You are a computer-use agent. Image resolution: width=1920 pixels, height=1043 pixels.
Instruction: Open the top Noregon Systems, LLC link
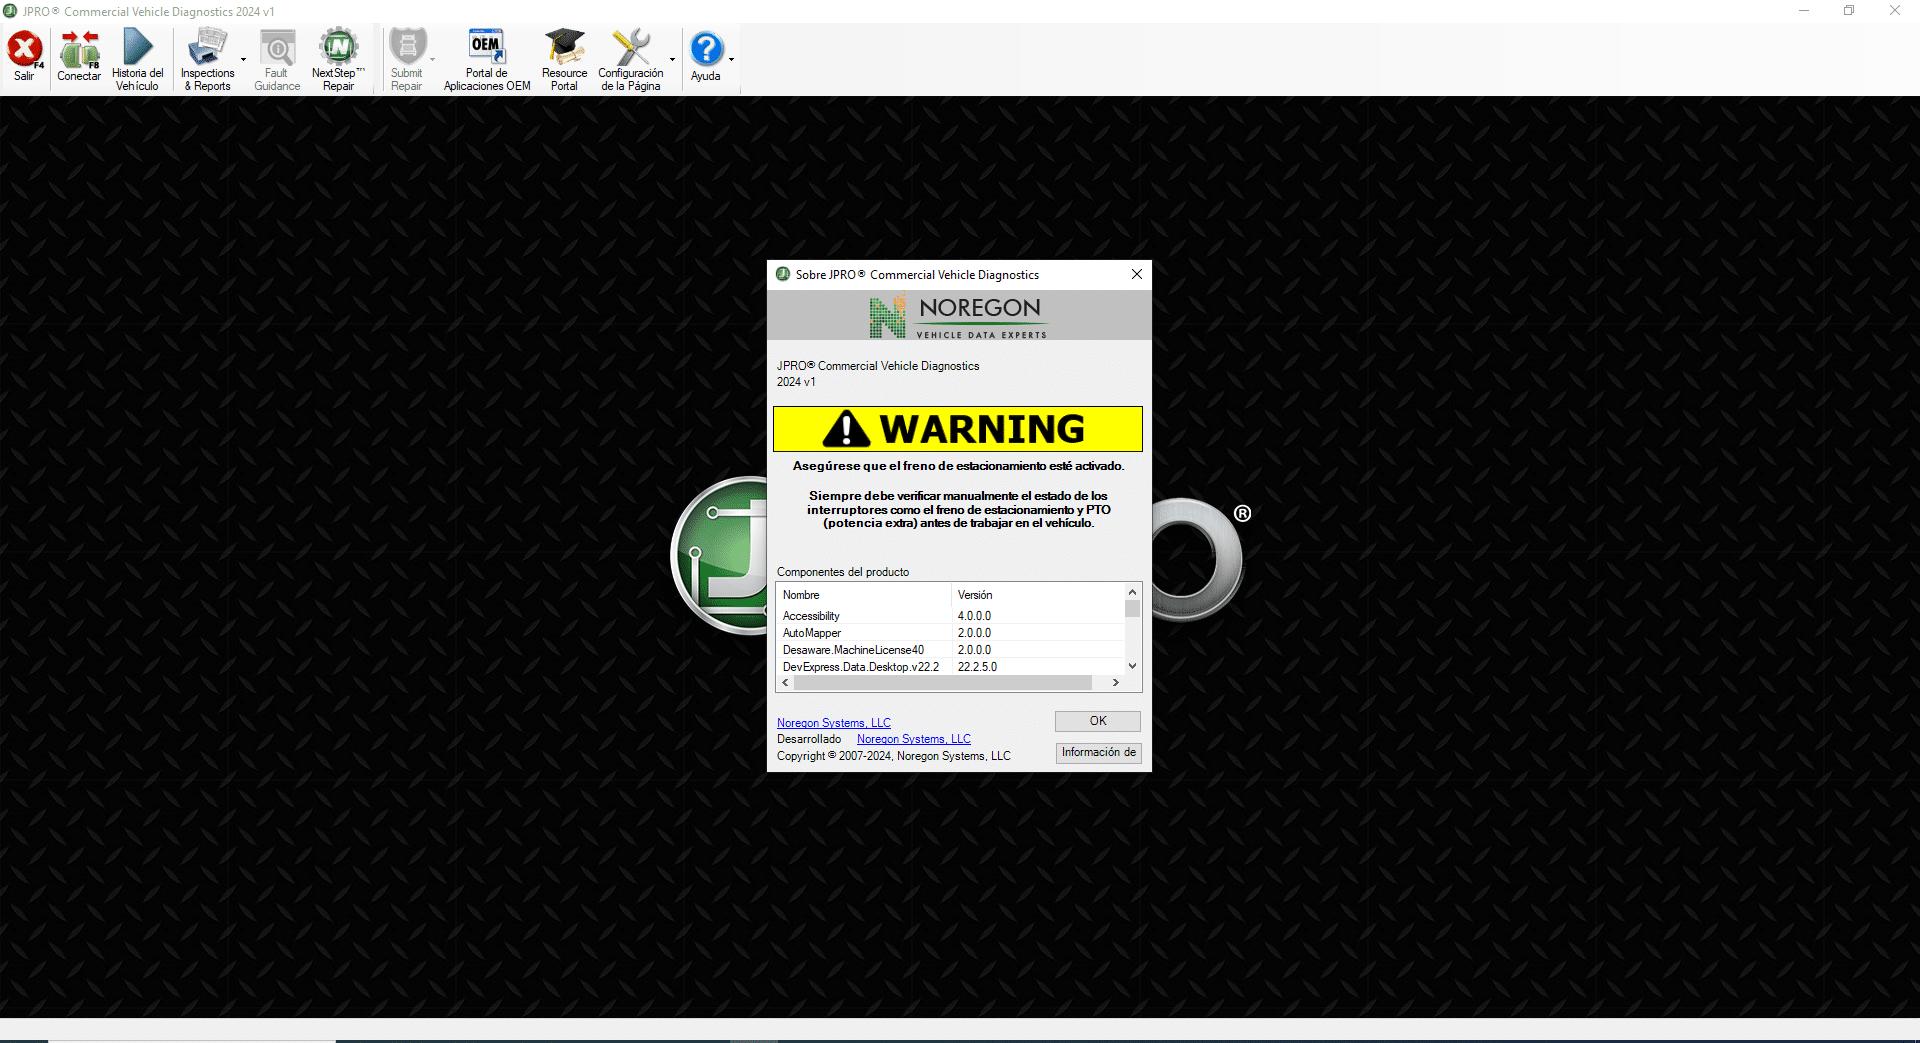click(x=833, y=723)
